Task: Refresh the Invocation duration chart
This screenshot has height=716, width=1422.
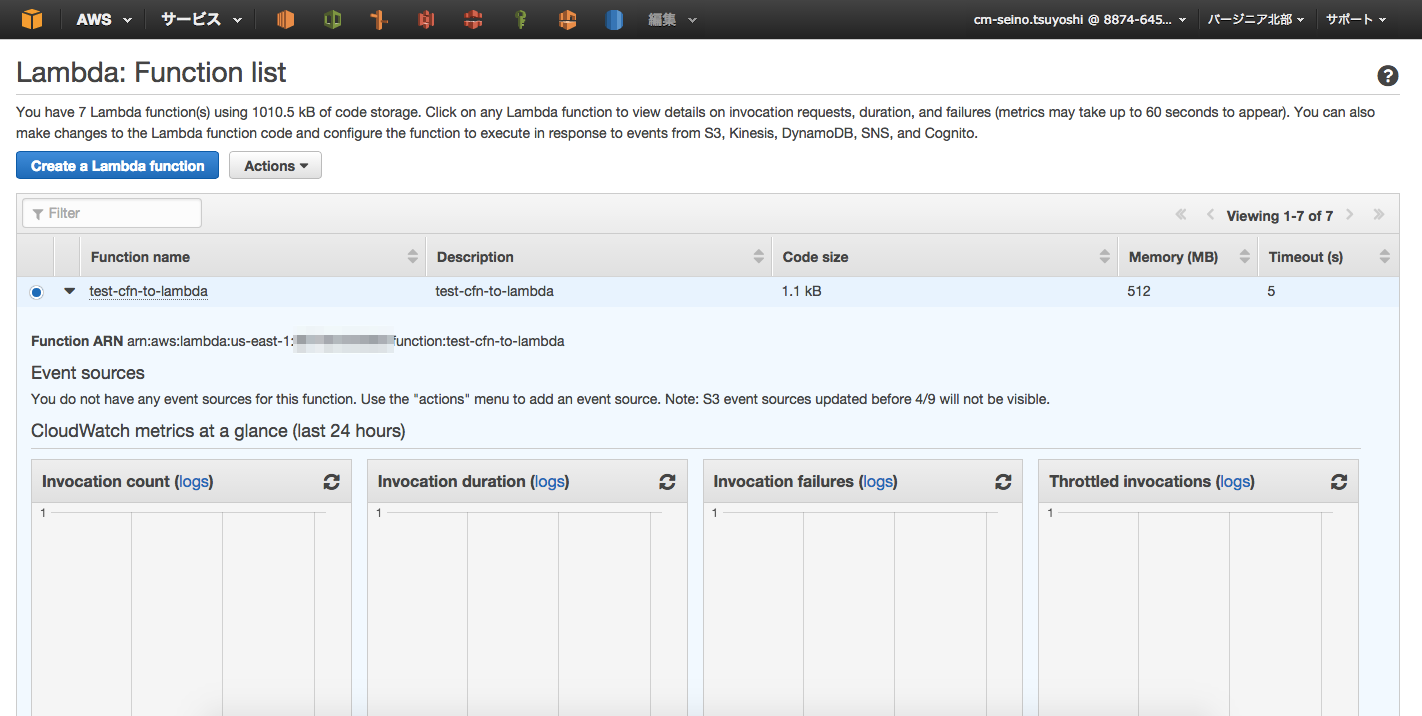Action: [667, 481]
